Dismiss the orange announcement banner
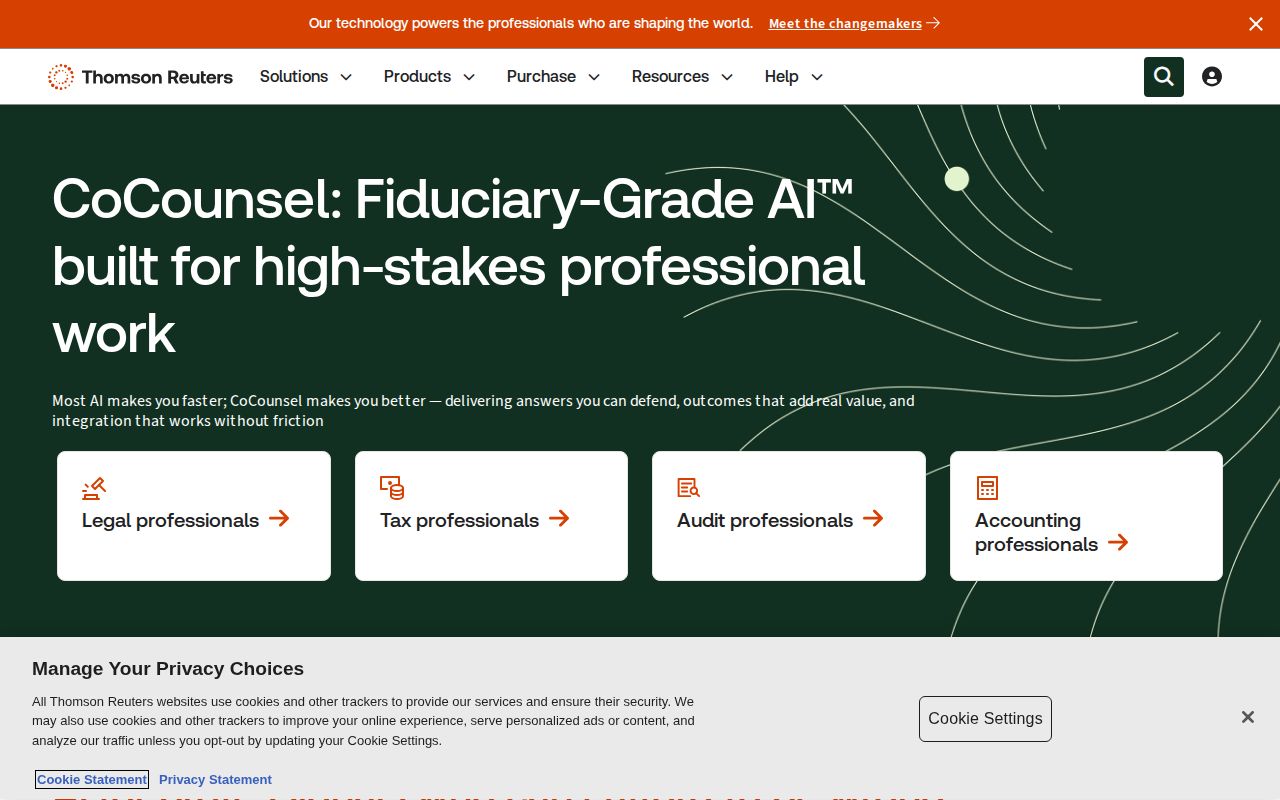Screen dimensions: 1280x800 pos(1256,24)
